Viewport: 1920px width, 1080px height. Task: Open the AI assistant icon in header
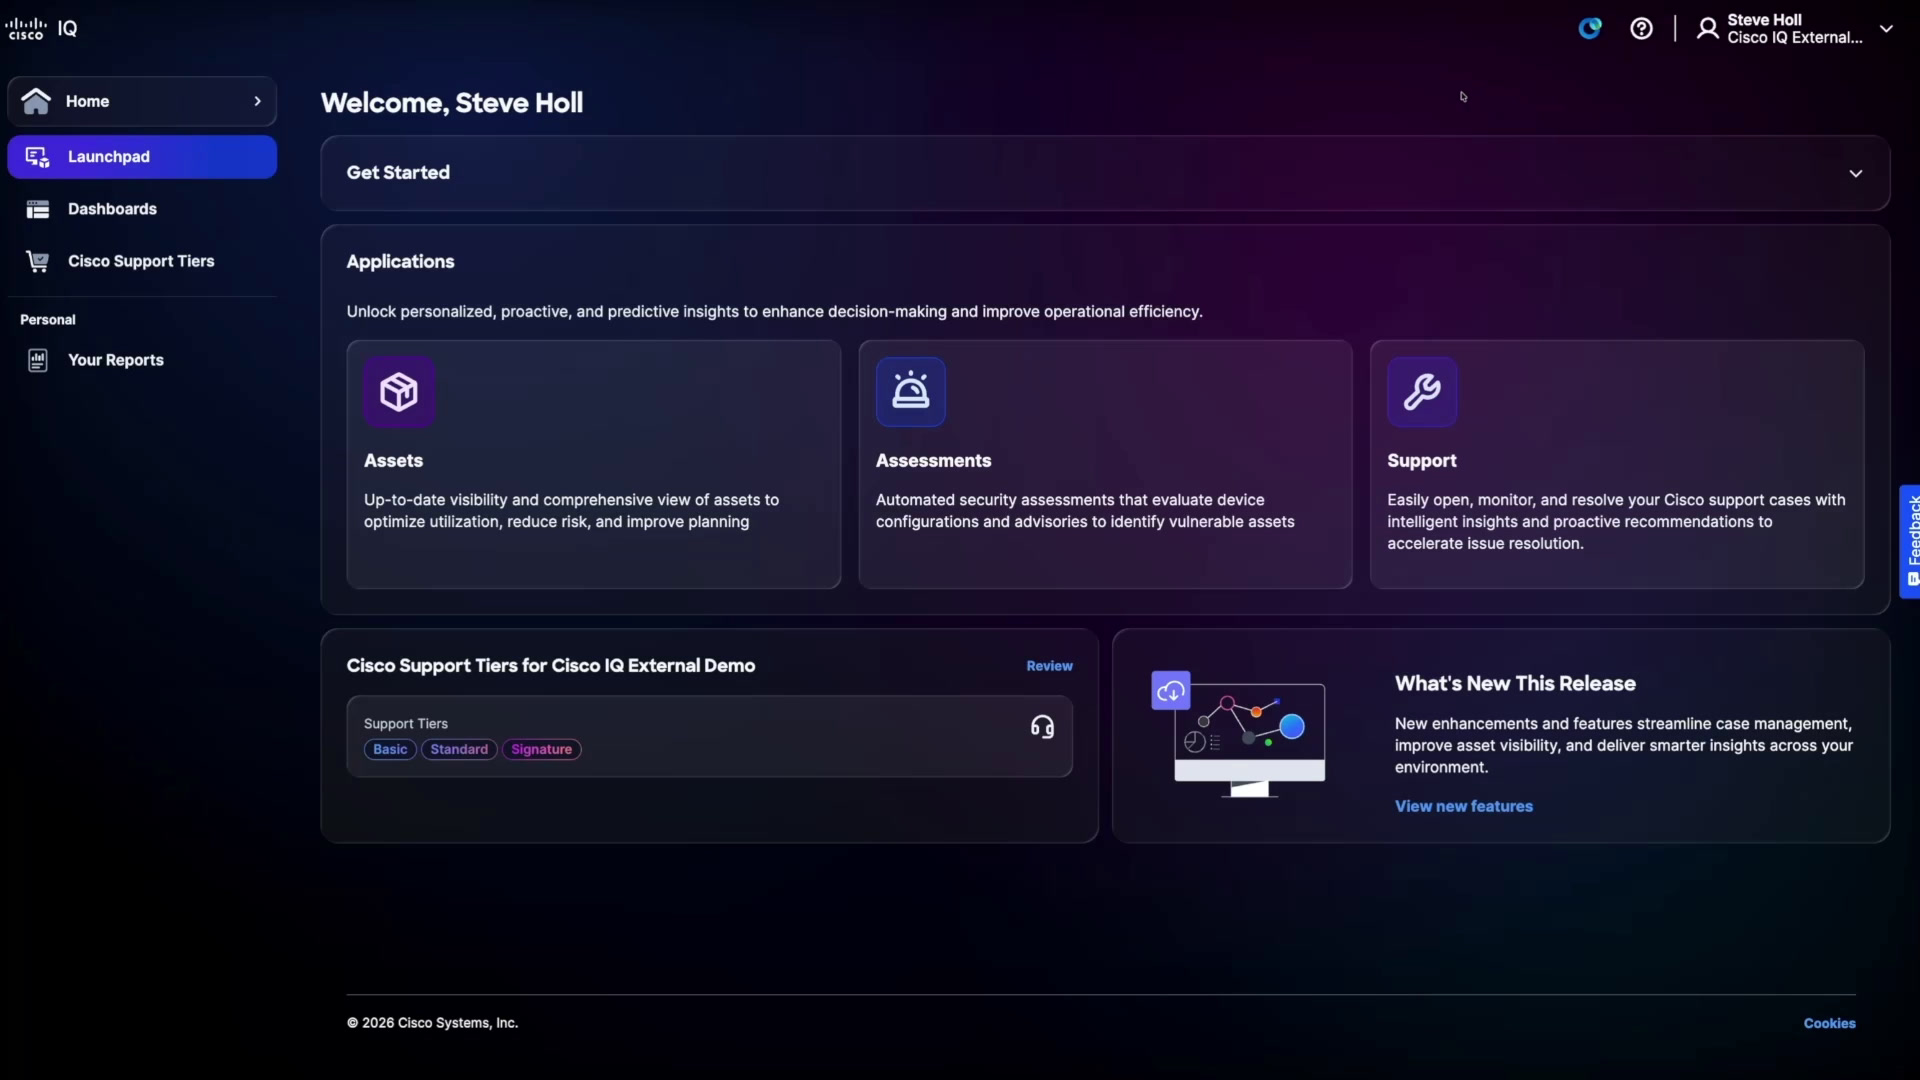pos(1590,29)
